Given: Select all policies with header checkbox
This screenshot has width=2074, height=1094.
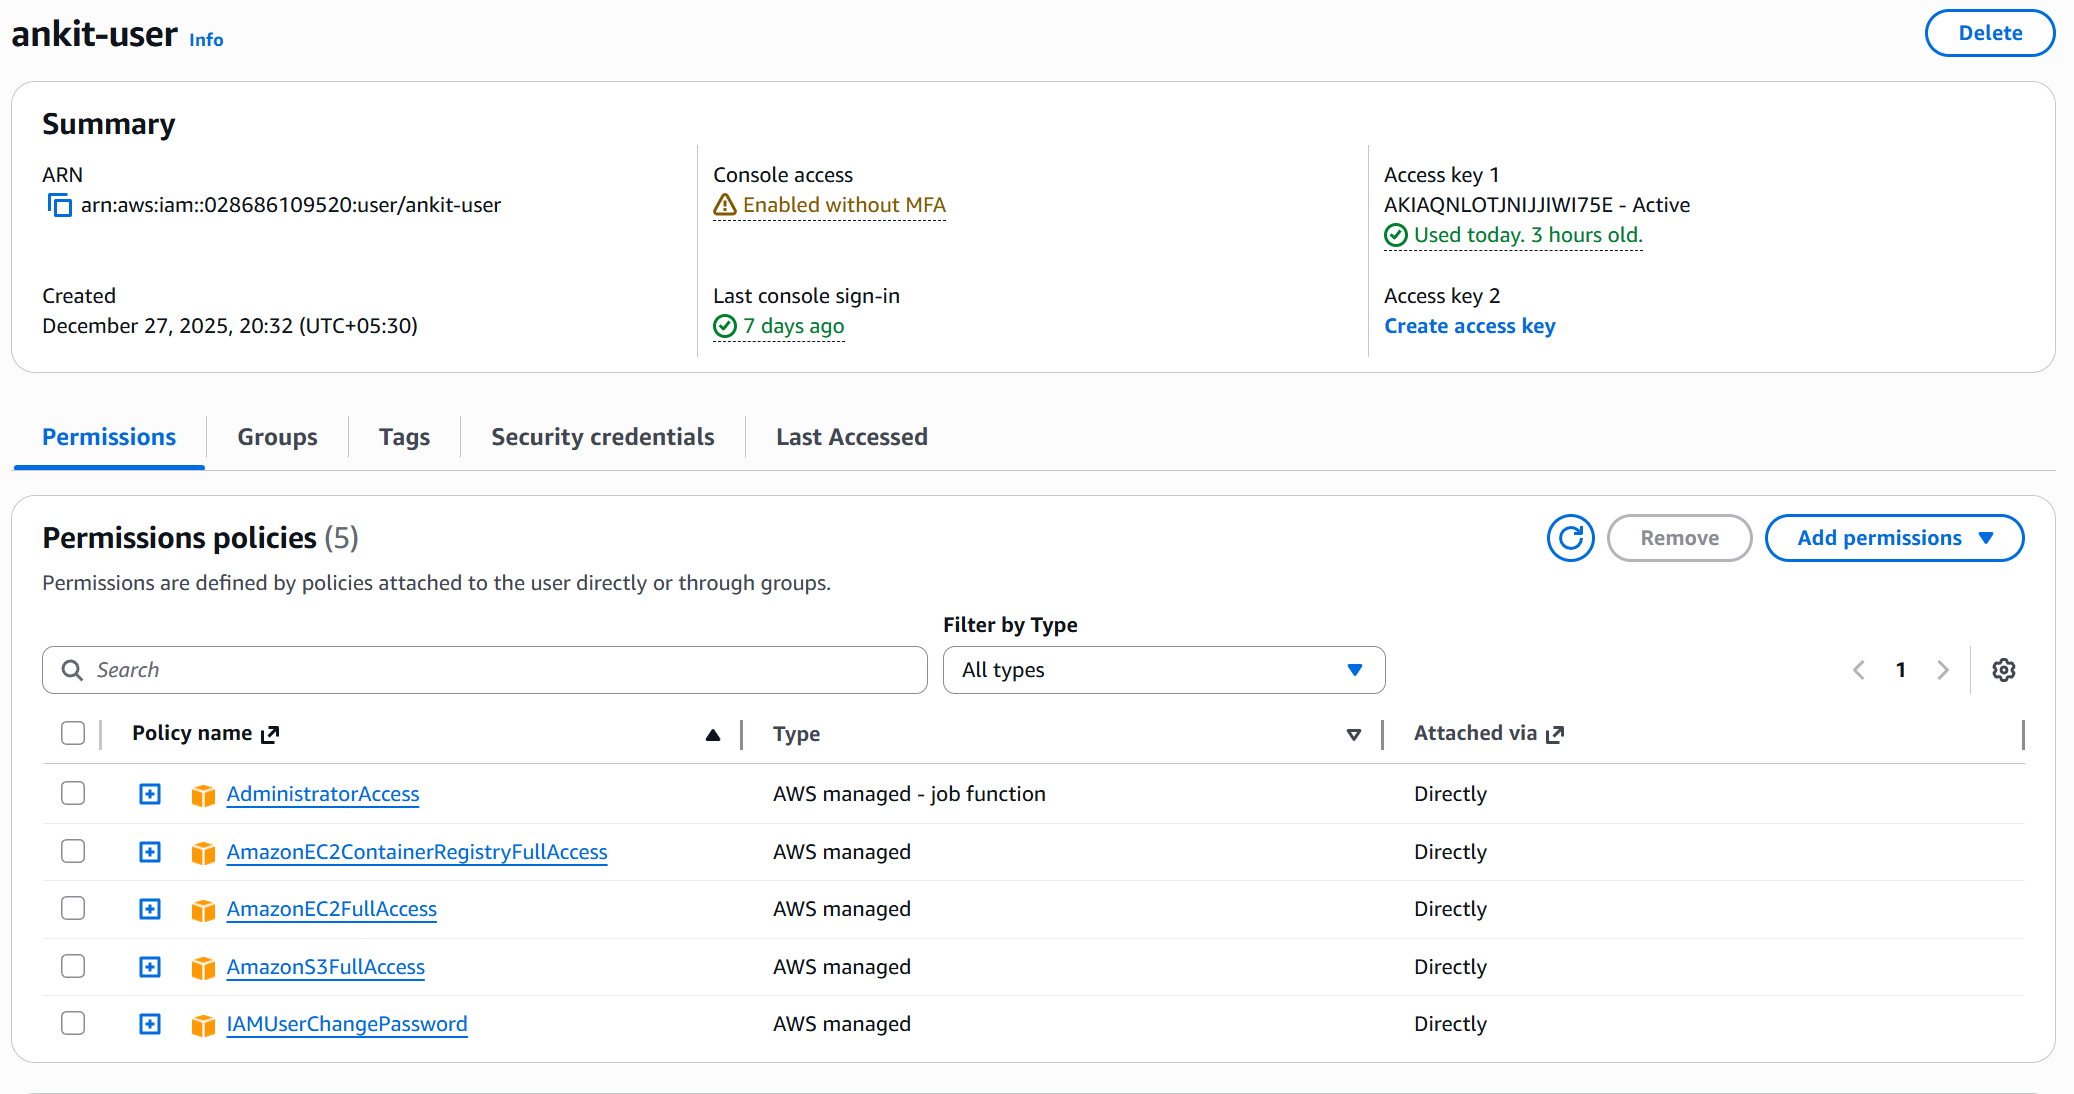Looking at the screenshot, I should tap(73, 733).
